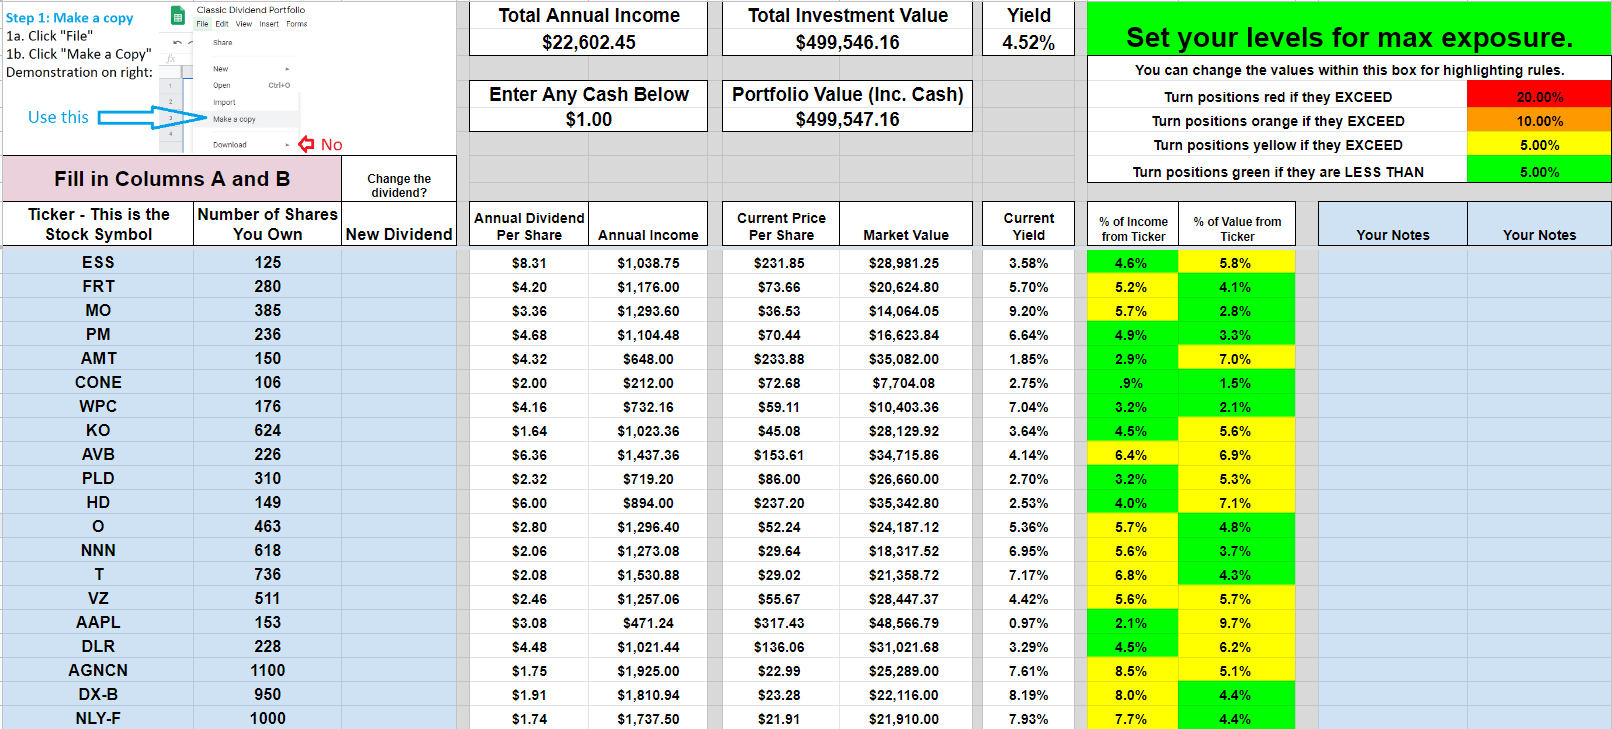Select the current price $237.20 for HD
1612x729 pixels.
click(781, 503)
